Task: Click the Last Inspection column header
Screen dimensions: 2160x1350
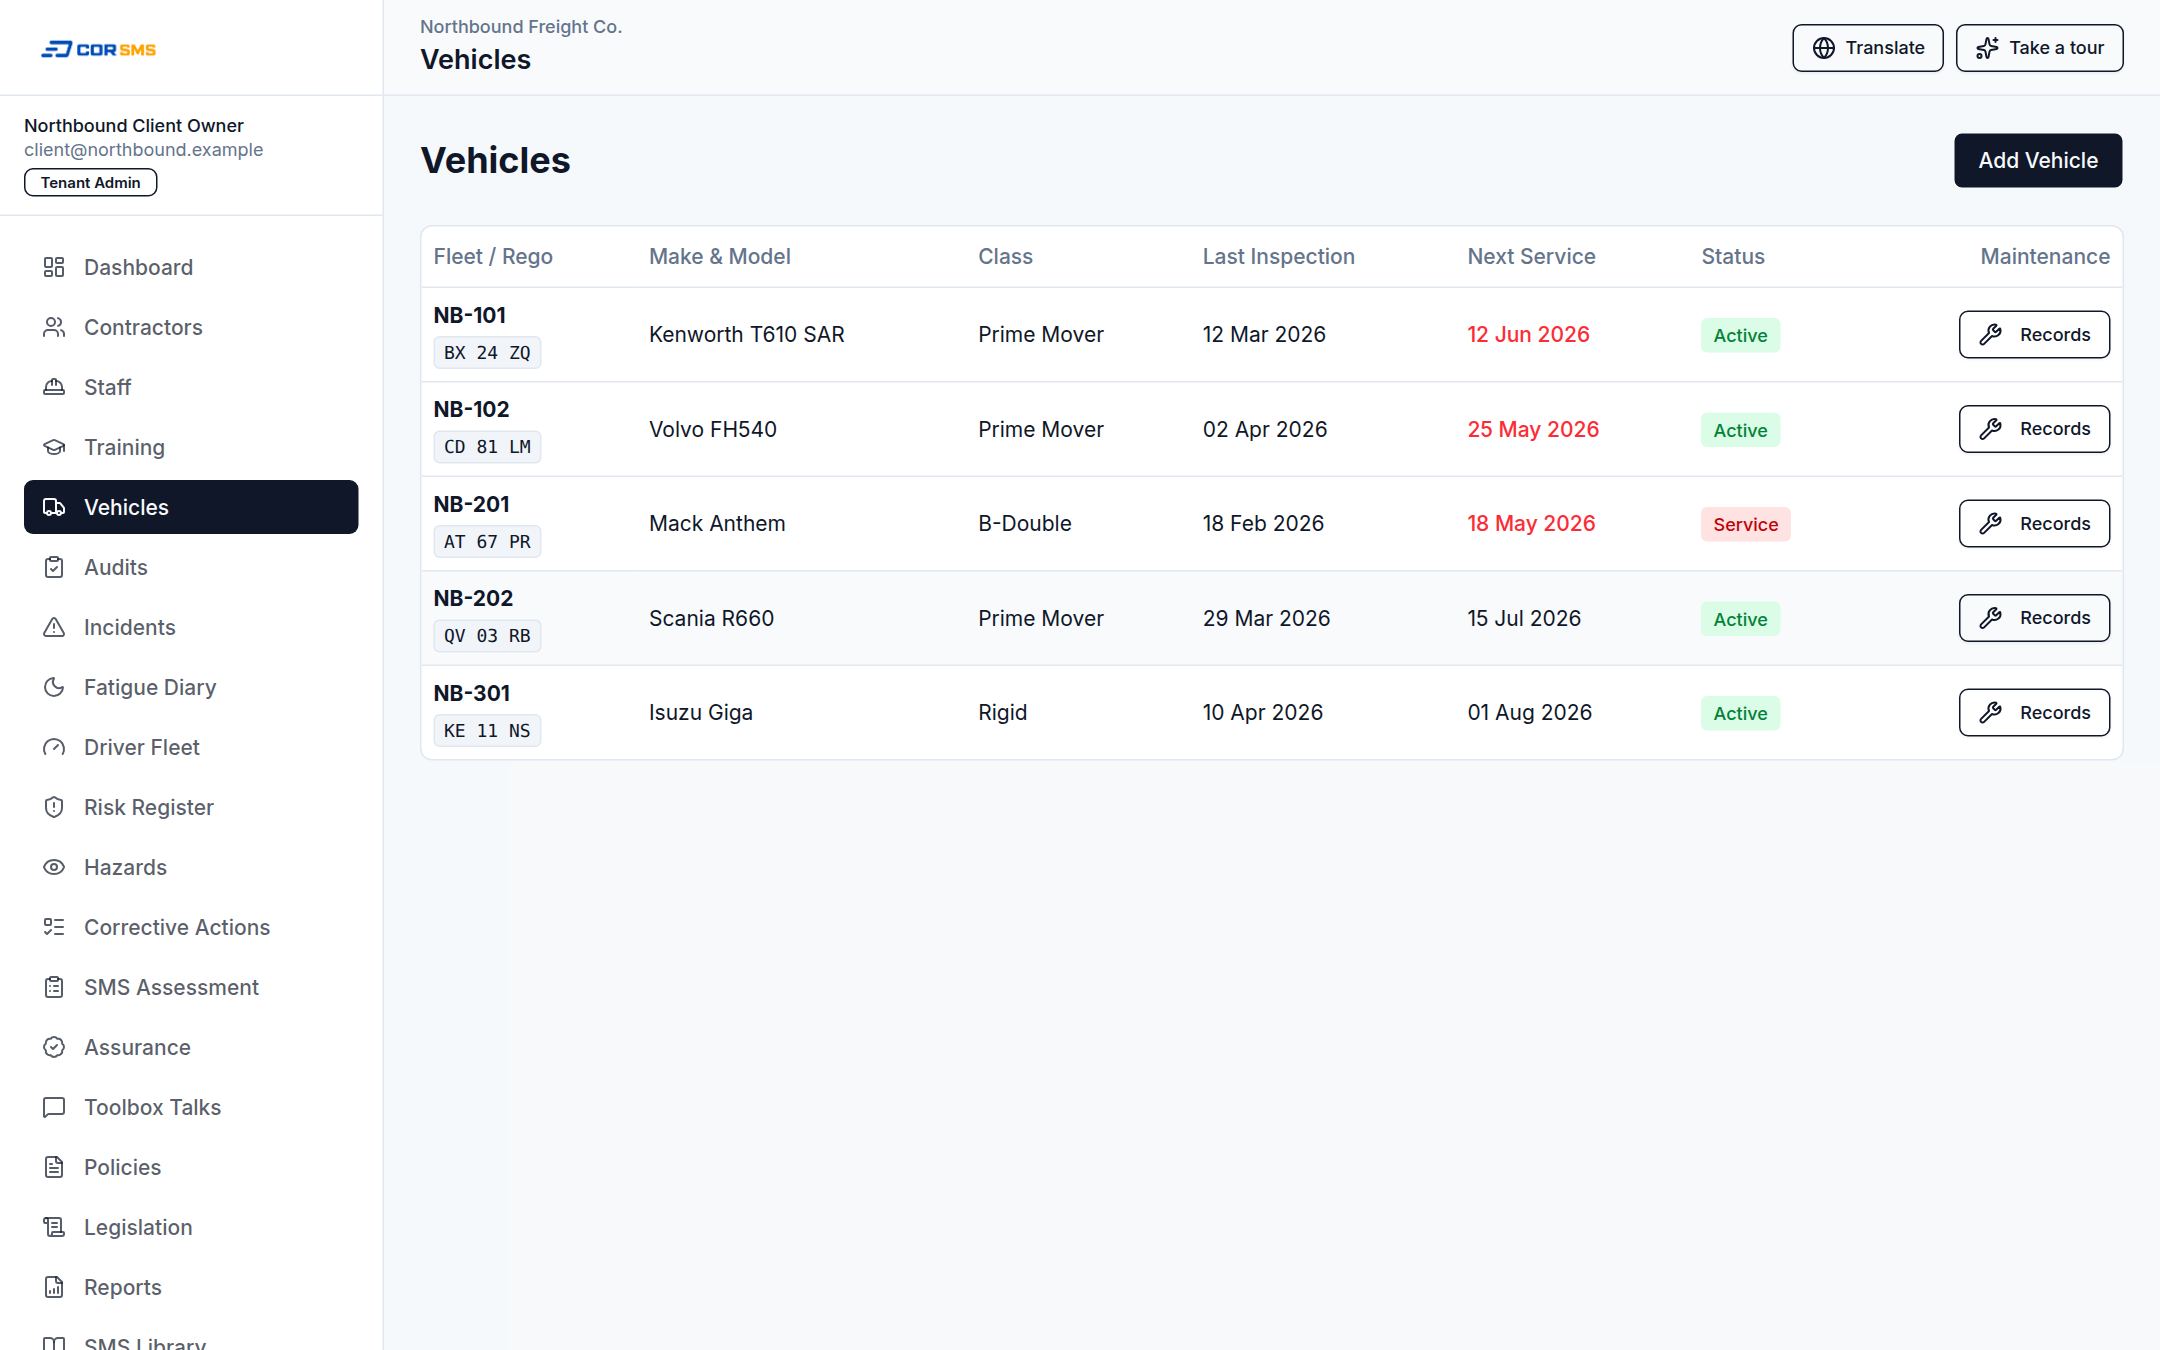Action: click(1278, 256)
